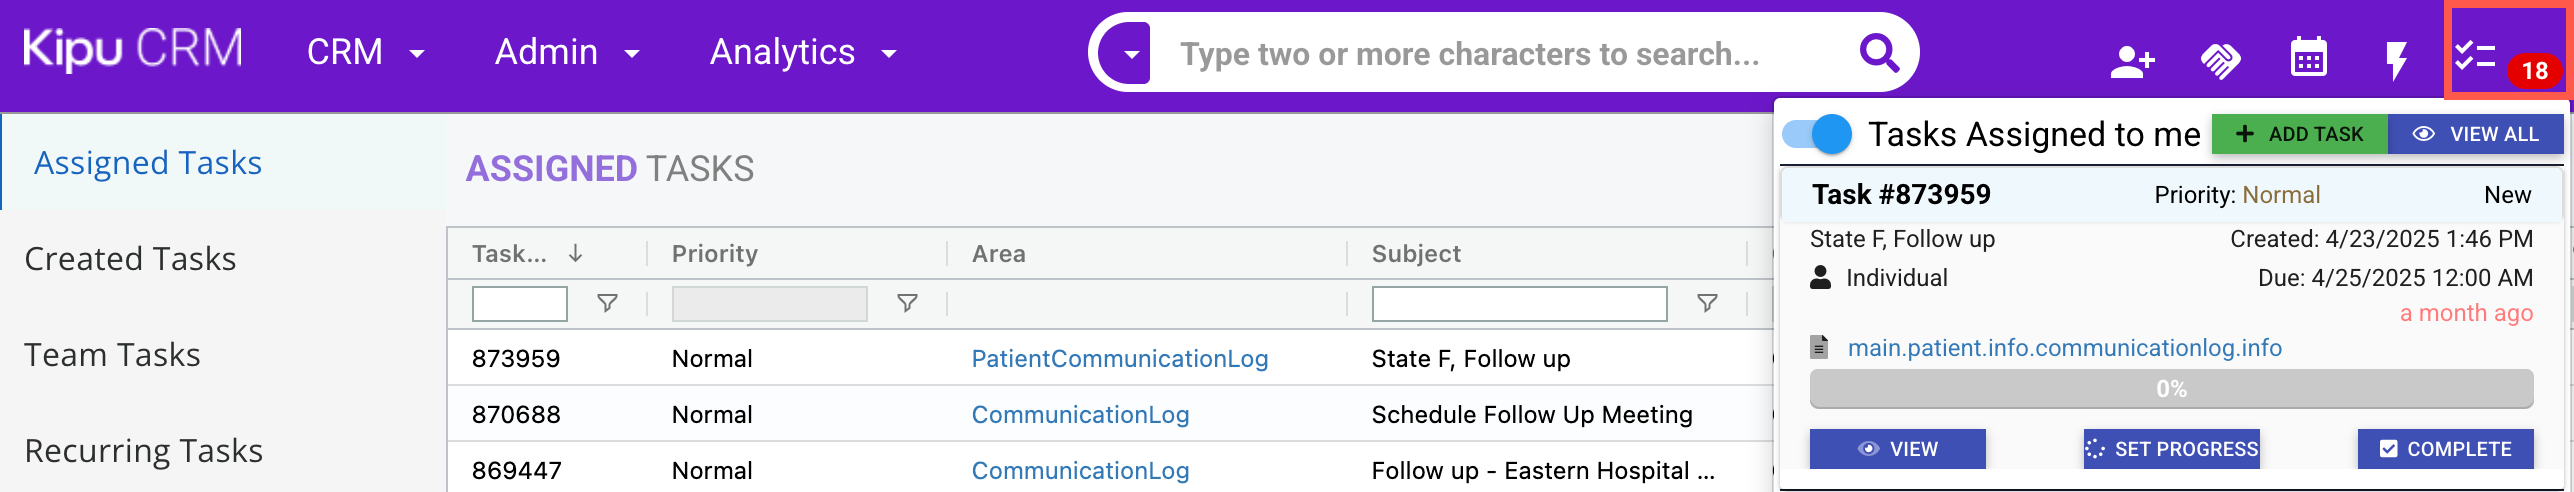Open the Priority column filter icon

coord(907,303)
